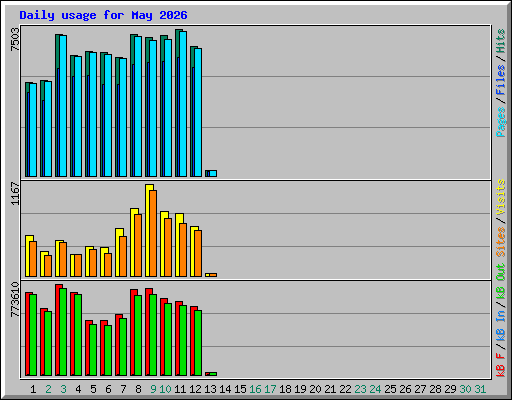This screenshot has width=512, height=400.
Task: Click day label 27
Action: [420, 389]
